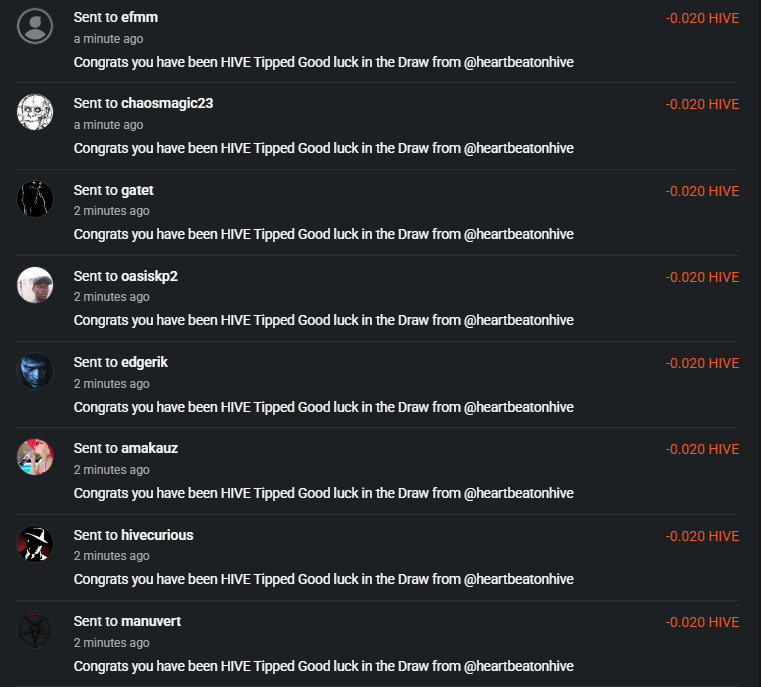Click edgerik's blue face avatar

(x=35, y=371)
